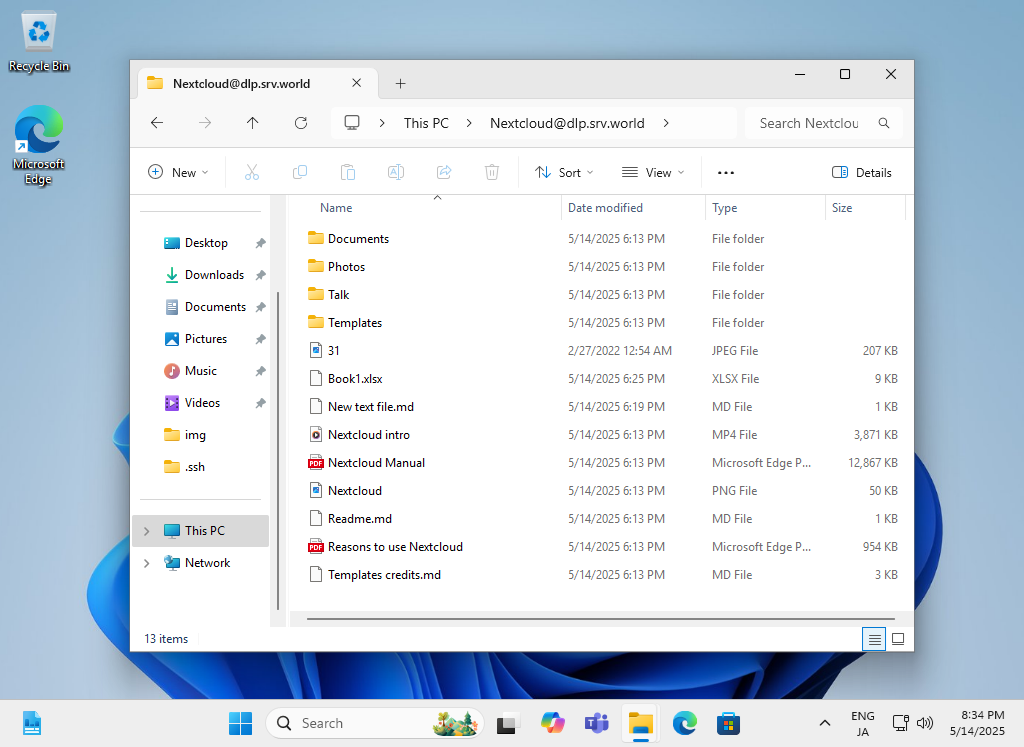This screenshot has height=747, width=1024.
Task: Open the taskbar clock and date
Action: (x=977, y=723)
